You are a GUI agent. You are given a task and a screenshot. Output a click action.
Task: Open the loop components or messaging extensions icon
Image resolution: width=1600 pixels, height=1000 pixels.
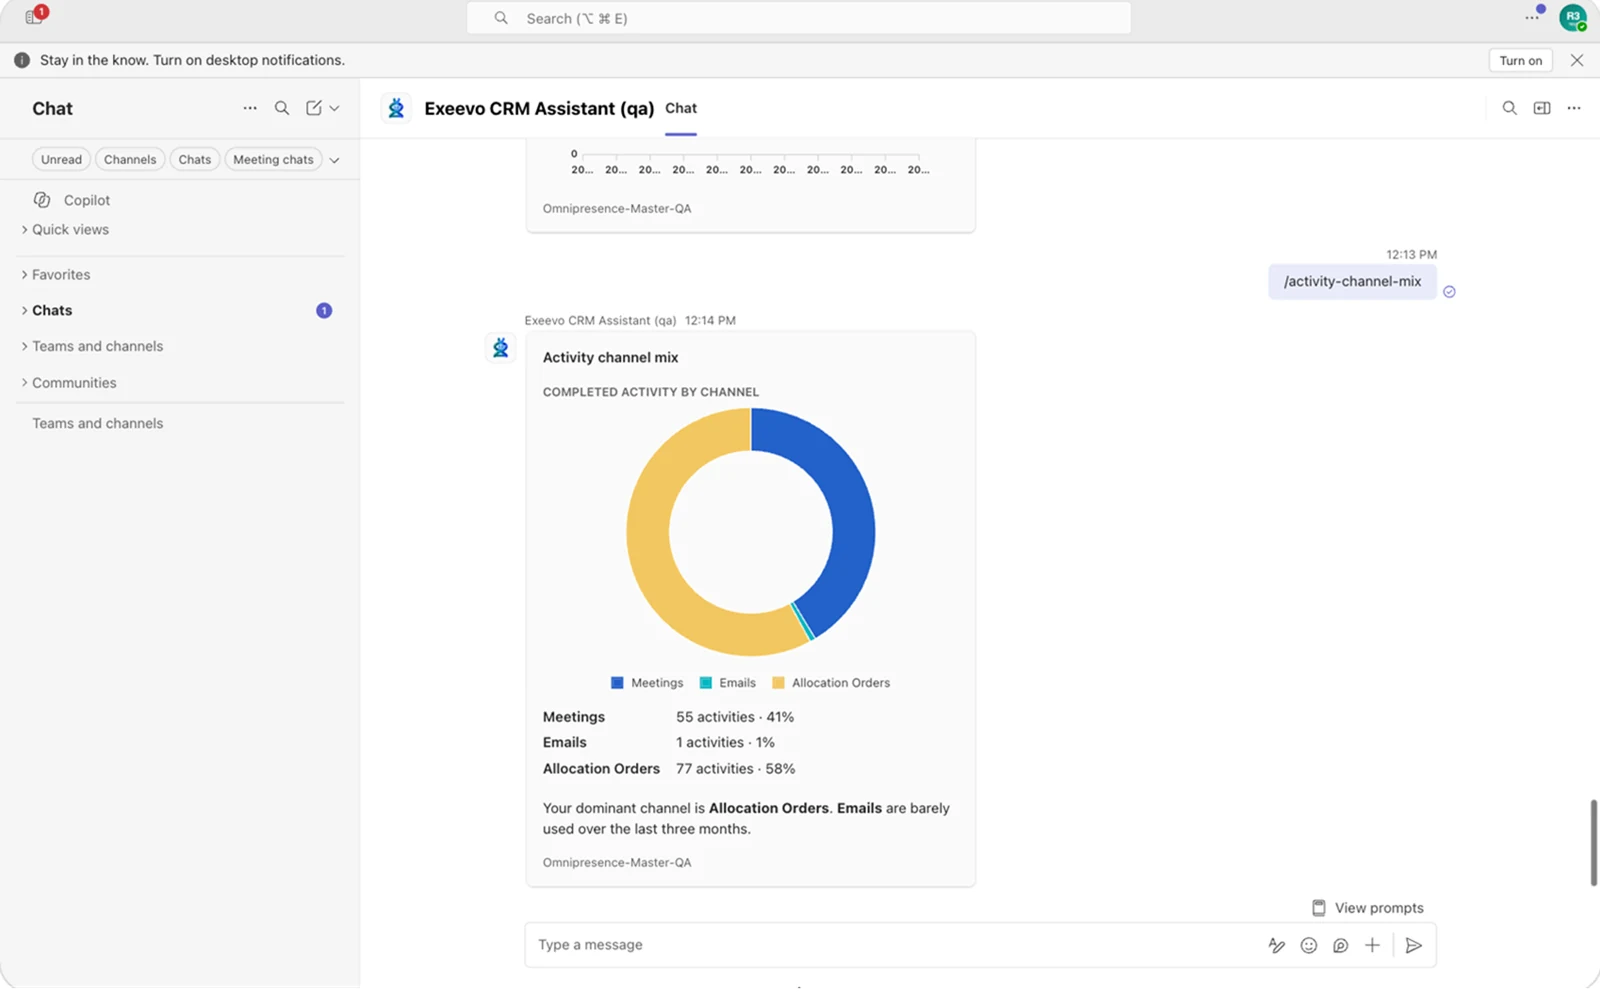[1341, 945]
